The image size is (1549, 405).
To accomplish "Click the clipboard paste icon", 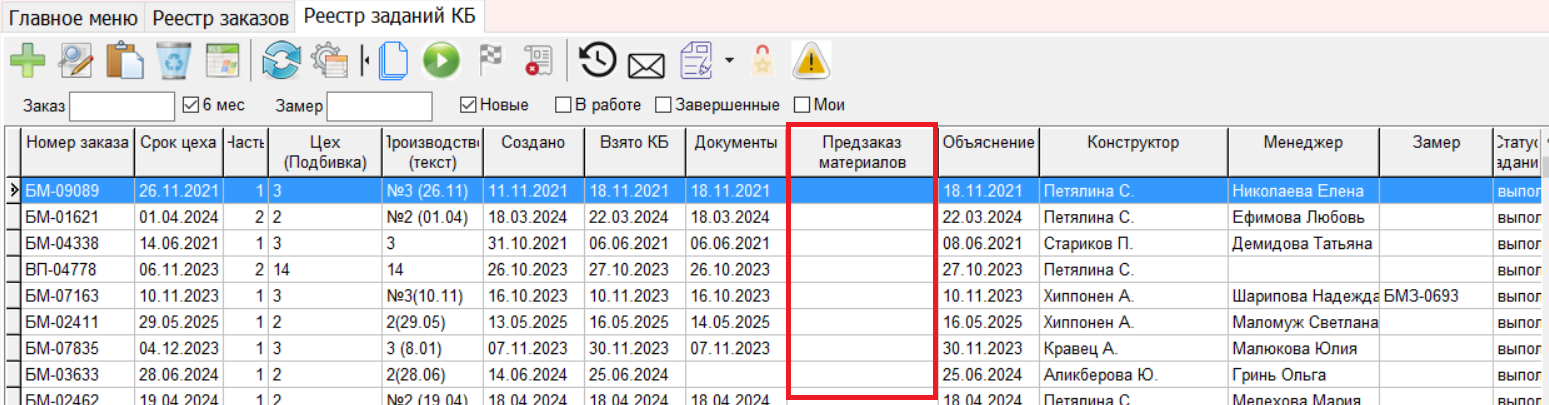I will (125, 61).
